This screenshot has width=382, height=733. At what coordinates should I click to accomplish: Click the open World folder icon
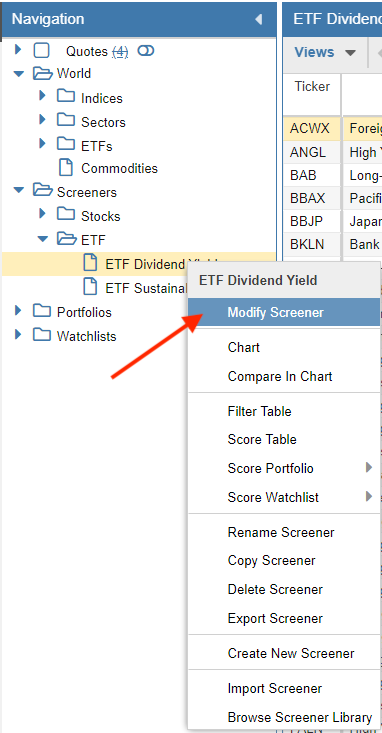point(43,73)
